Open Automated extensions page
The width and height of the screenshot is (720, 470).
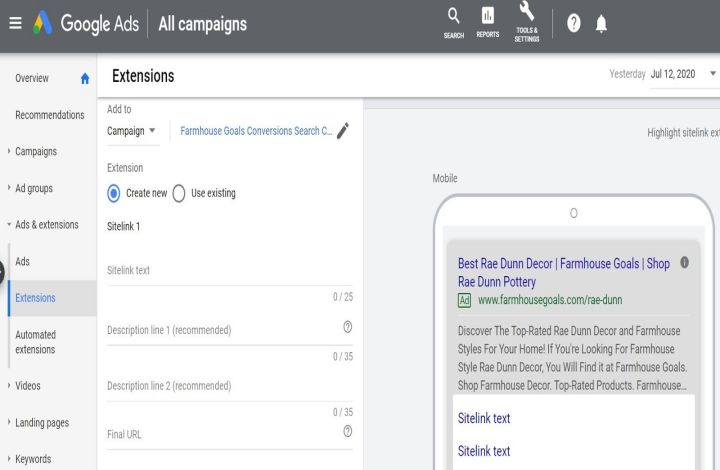[x=35, y=342]
